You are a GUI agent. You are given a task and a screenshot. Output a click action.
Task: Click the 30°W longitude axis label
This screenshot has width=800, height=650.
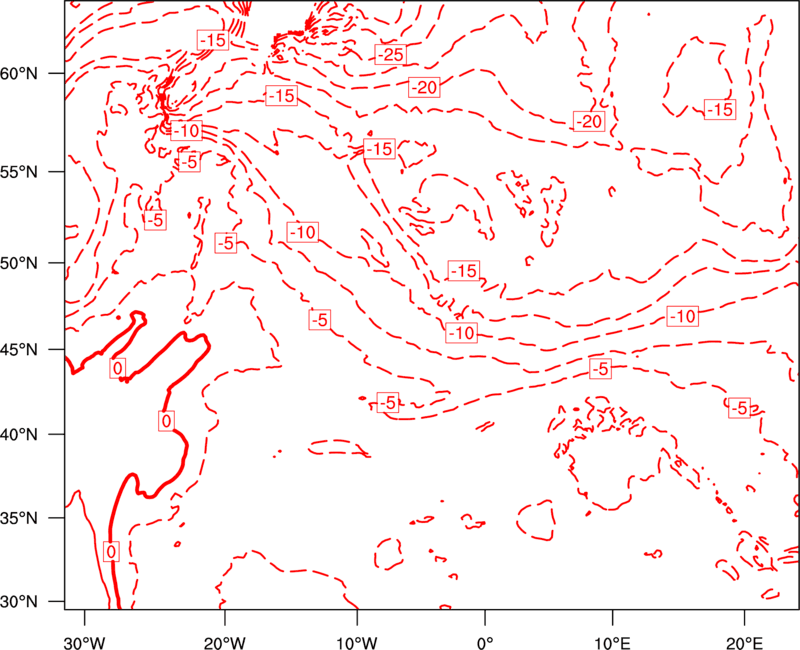85,642
